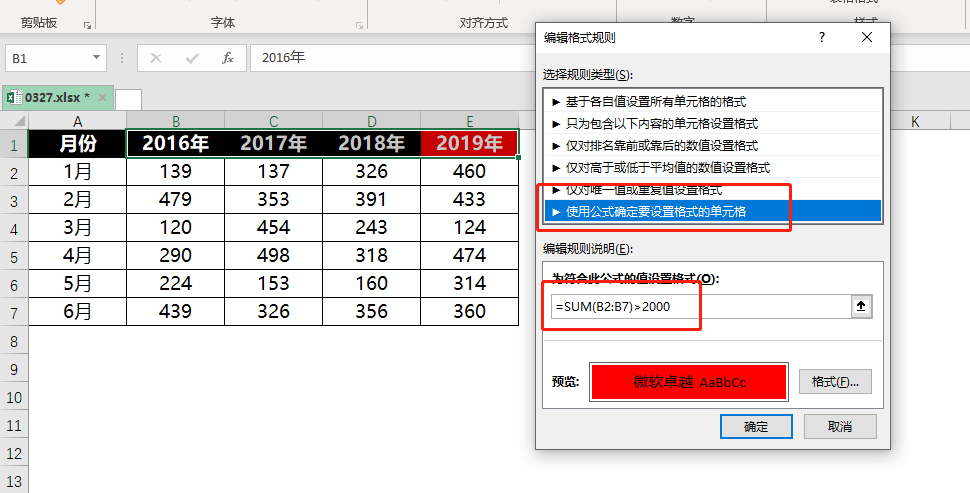
Task: Click the formula bar confirm checkmark icon
Action: coord(192,58)
